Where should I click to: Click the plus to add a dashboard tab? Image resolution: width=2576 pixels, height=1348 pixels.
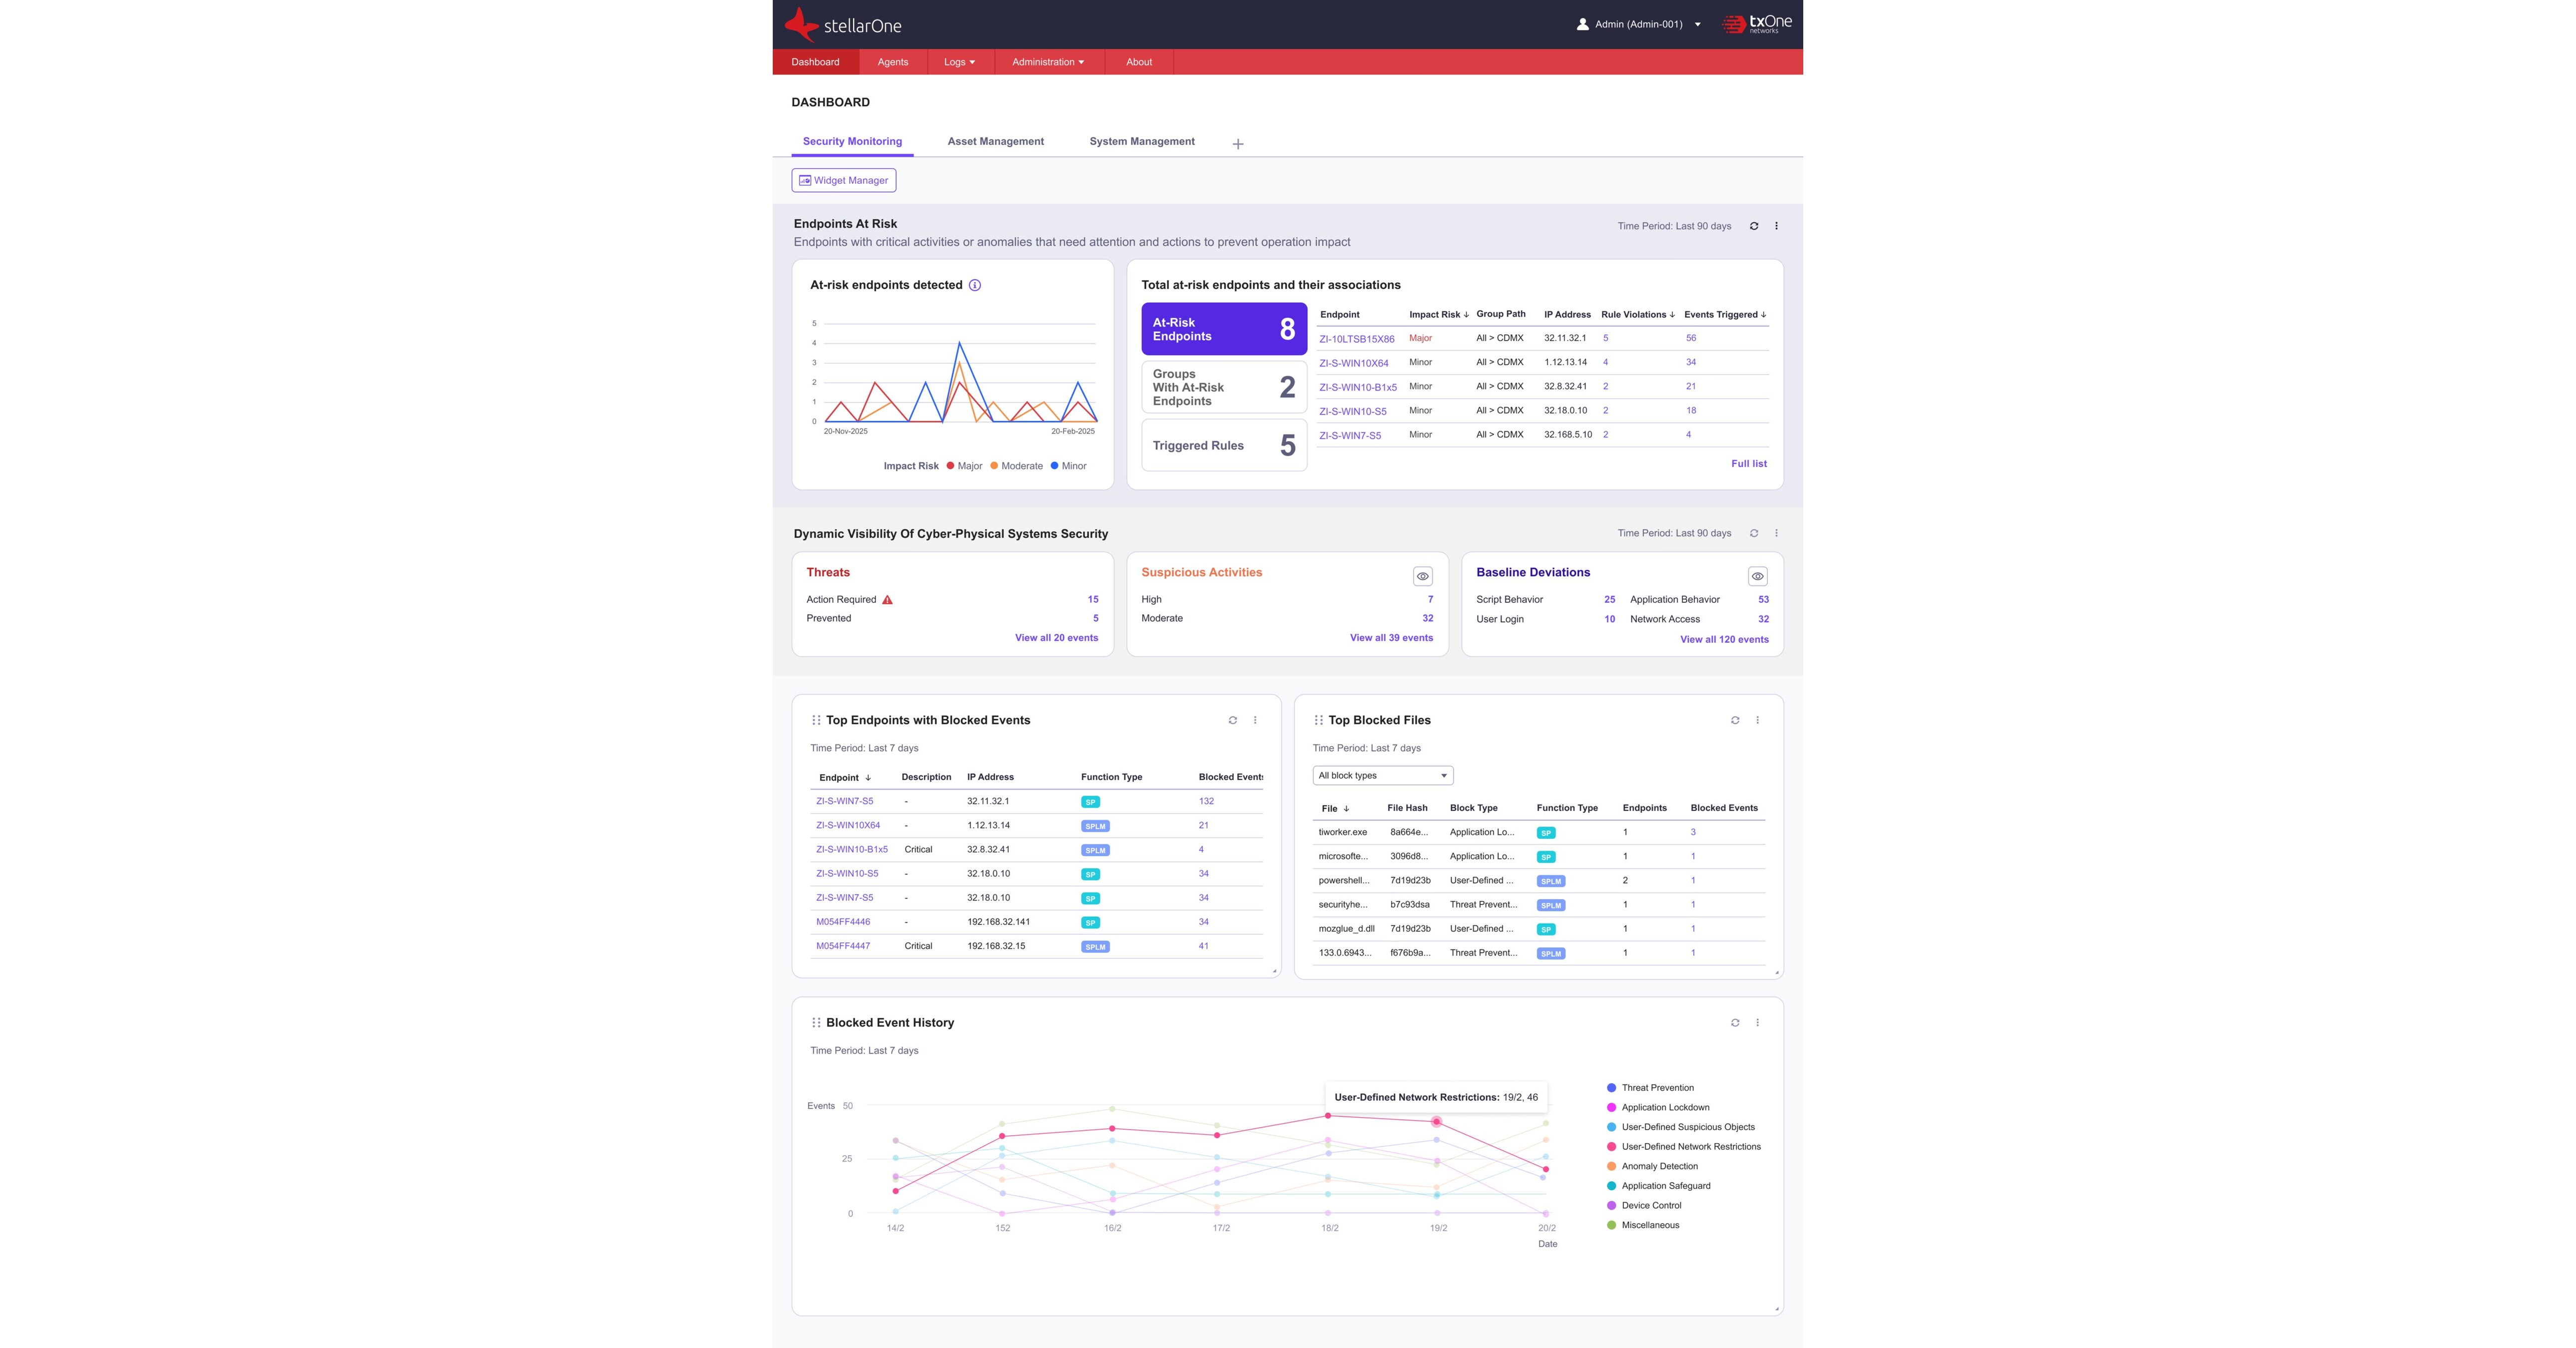1238,143
